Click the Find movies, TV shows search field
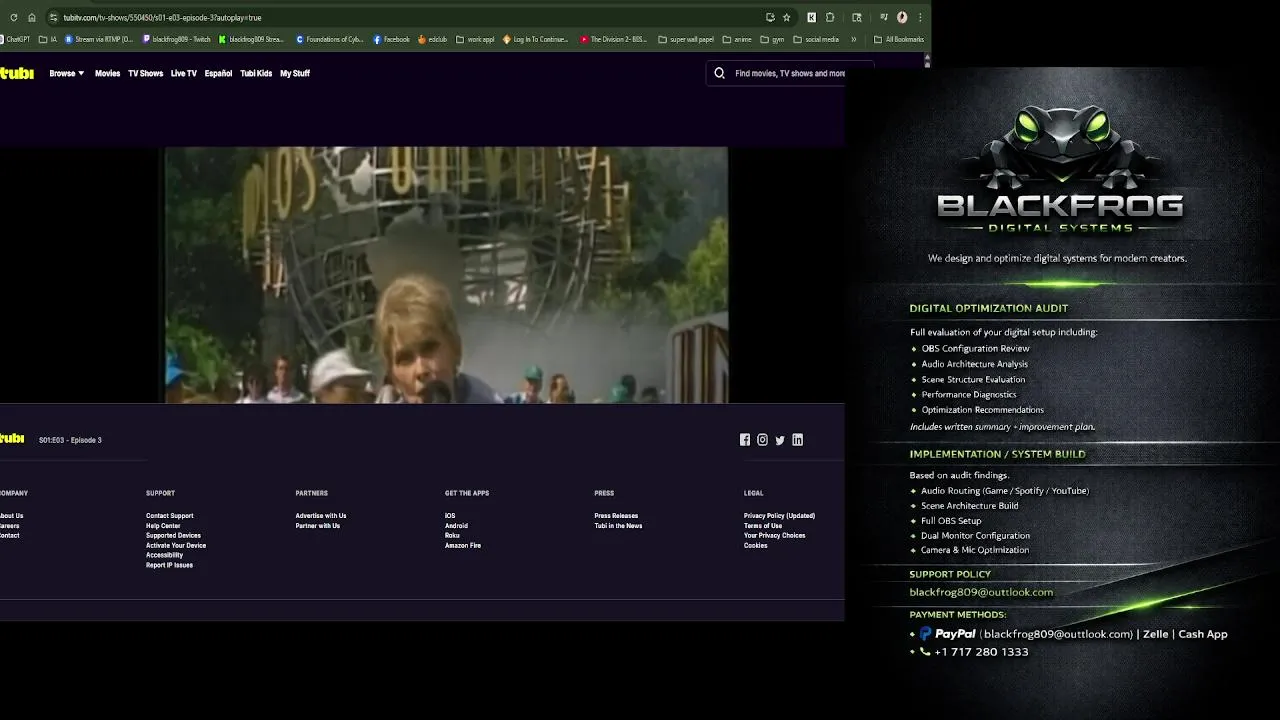1280x720 pixels. (790, 73)
